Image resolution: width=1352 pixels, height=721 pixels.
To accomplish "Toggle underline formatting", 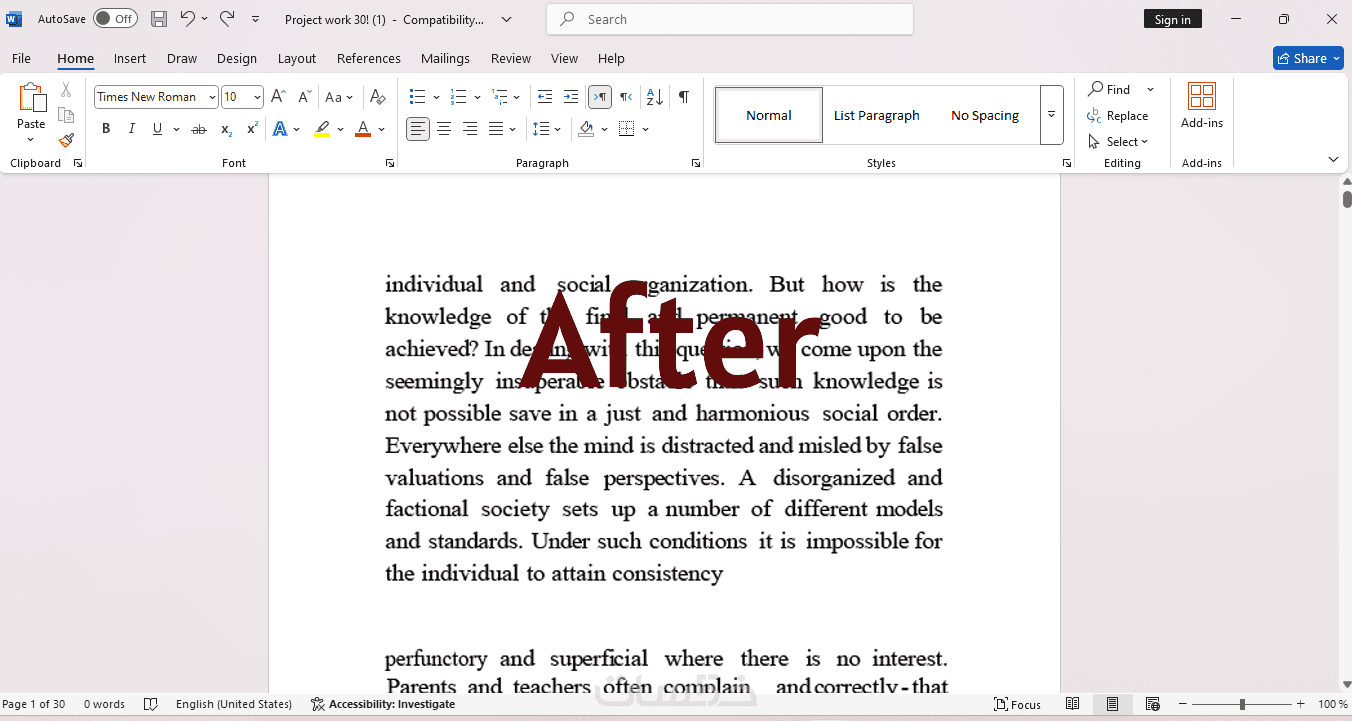I will (157, 129).
